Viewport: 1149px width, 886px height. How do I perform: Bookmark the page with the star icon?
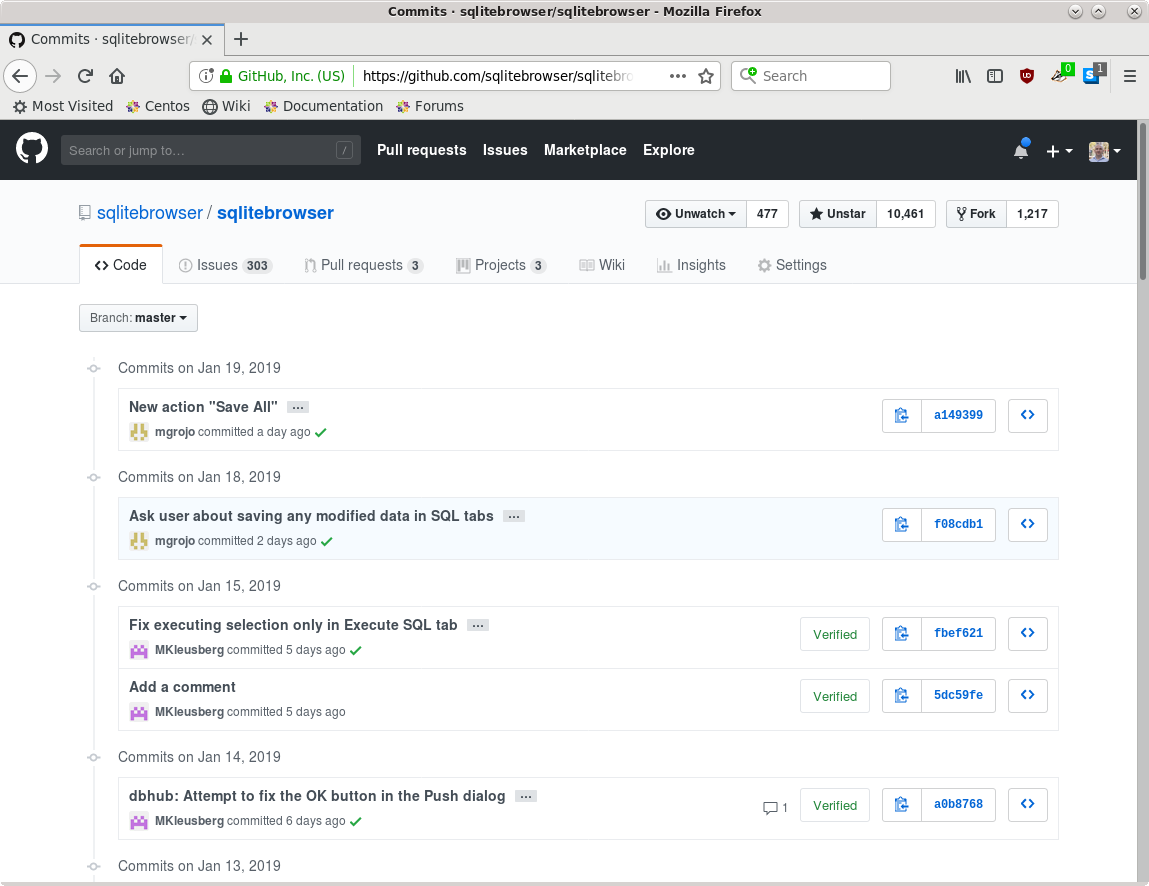click(x=706, y=75)
